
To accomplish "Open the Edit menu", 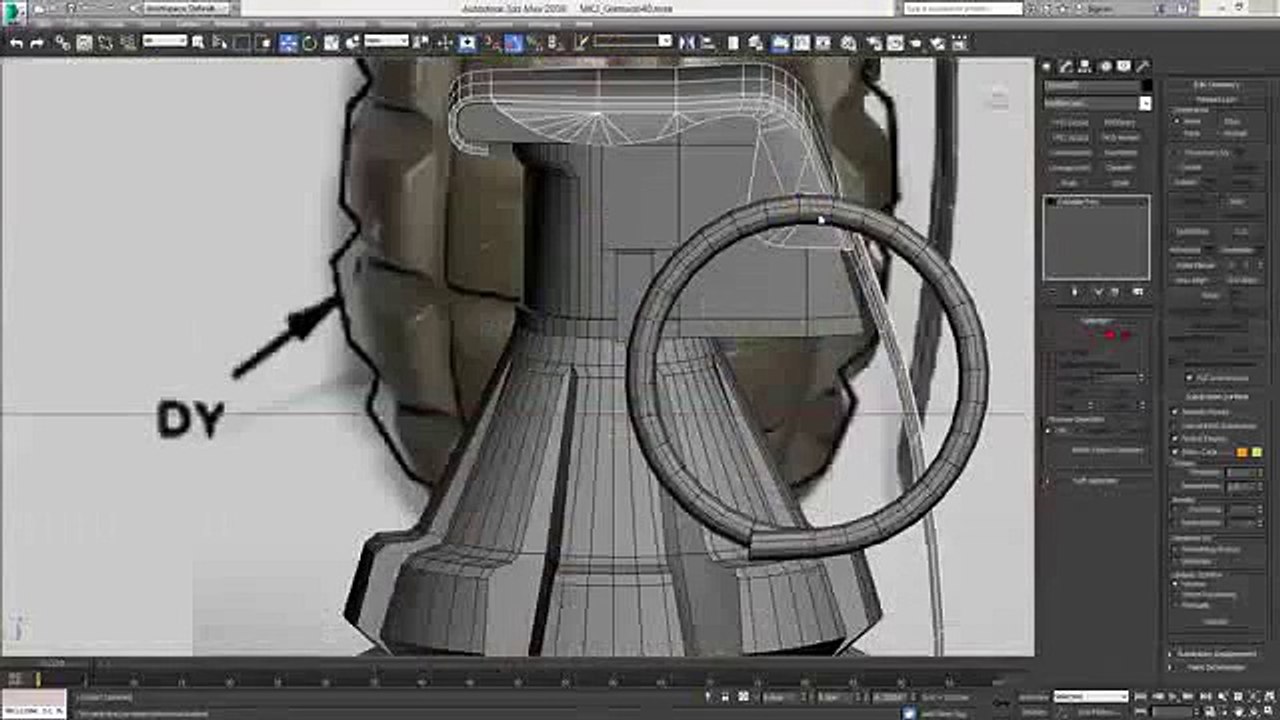I will click(47, 24).
